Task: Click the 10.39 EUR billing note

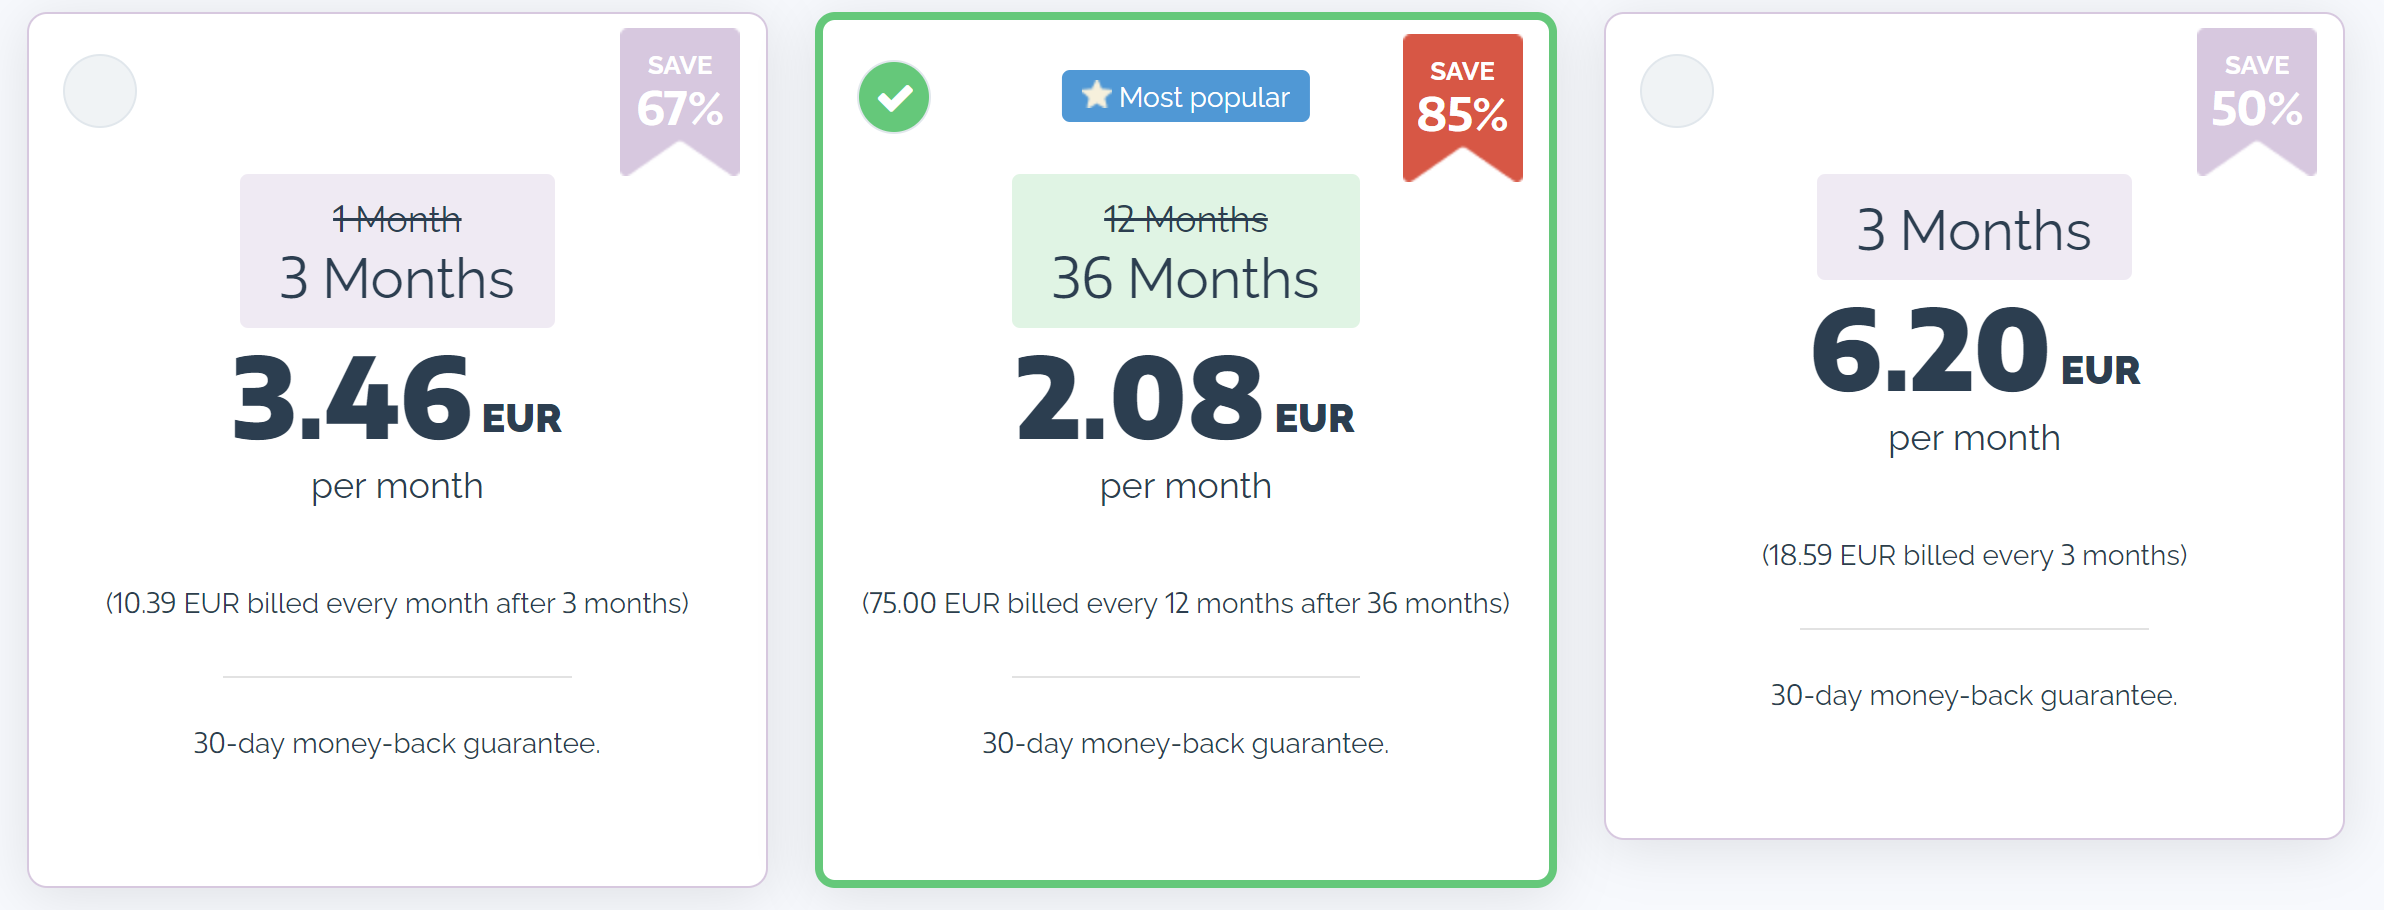Action: [397, 603]
